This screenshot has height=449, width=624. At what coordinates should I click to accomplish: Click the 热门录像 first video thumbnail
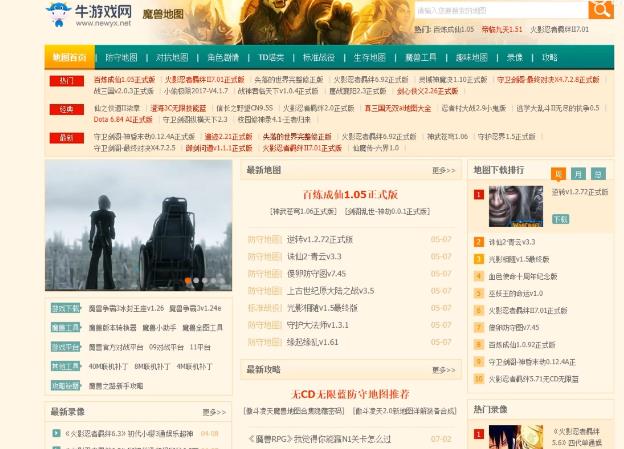coord(516,437)
